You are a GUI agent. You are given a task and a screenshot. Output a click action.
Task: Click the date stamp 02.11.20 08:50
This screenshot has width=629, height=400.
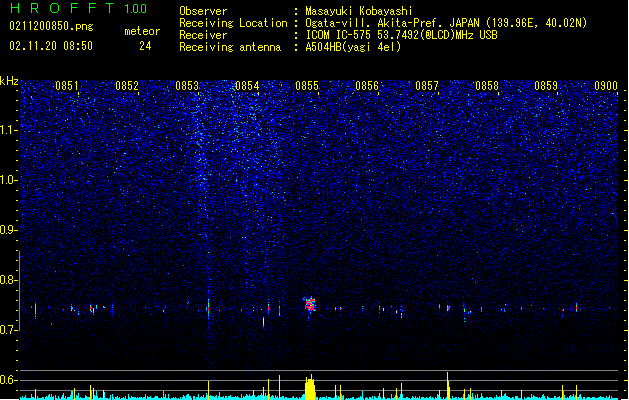pos(51,46)
